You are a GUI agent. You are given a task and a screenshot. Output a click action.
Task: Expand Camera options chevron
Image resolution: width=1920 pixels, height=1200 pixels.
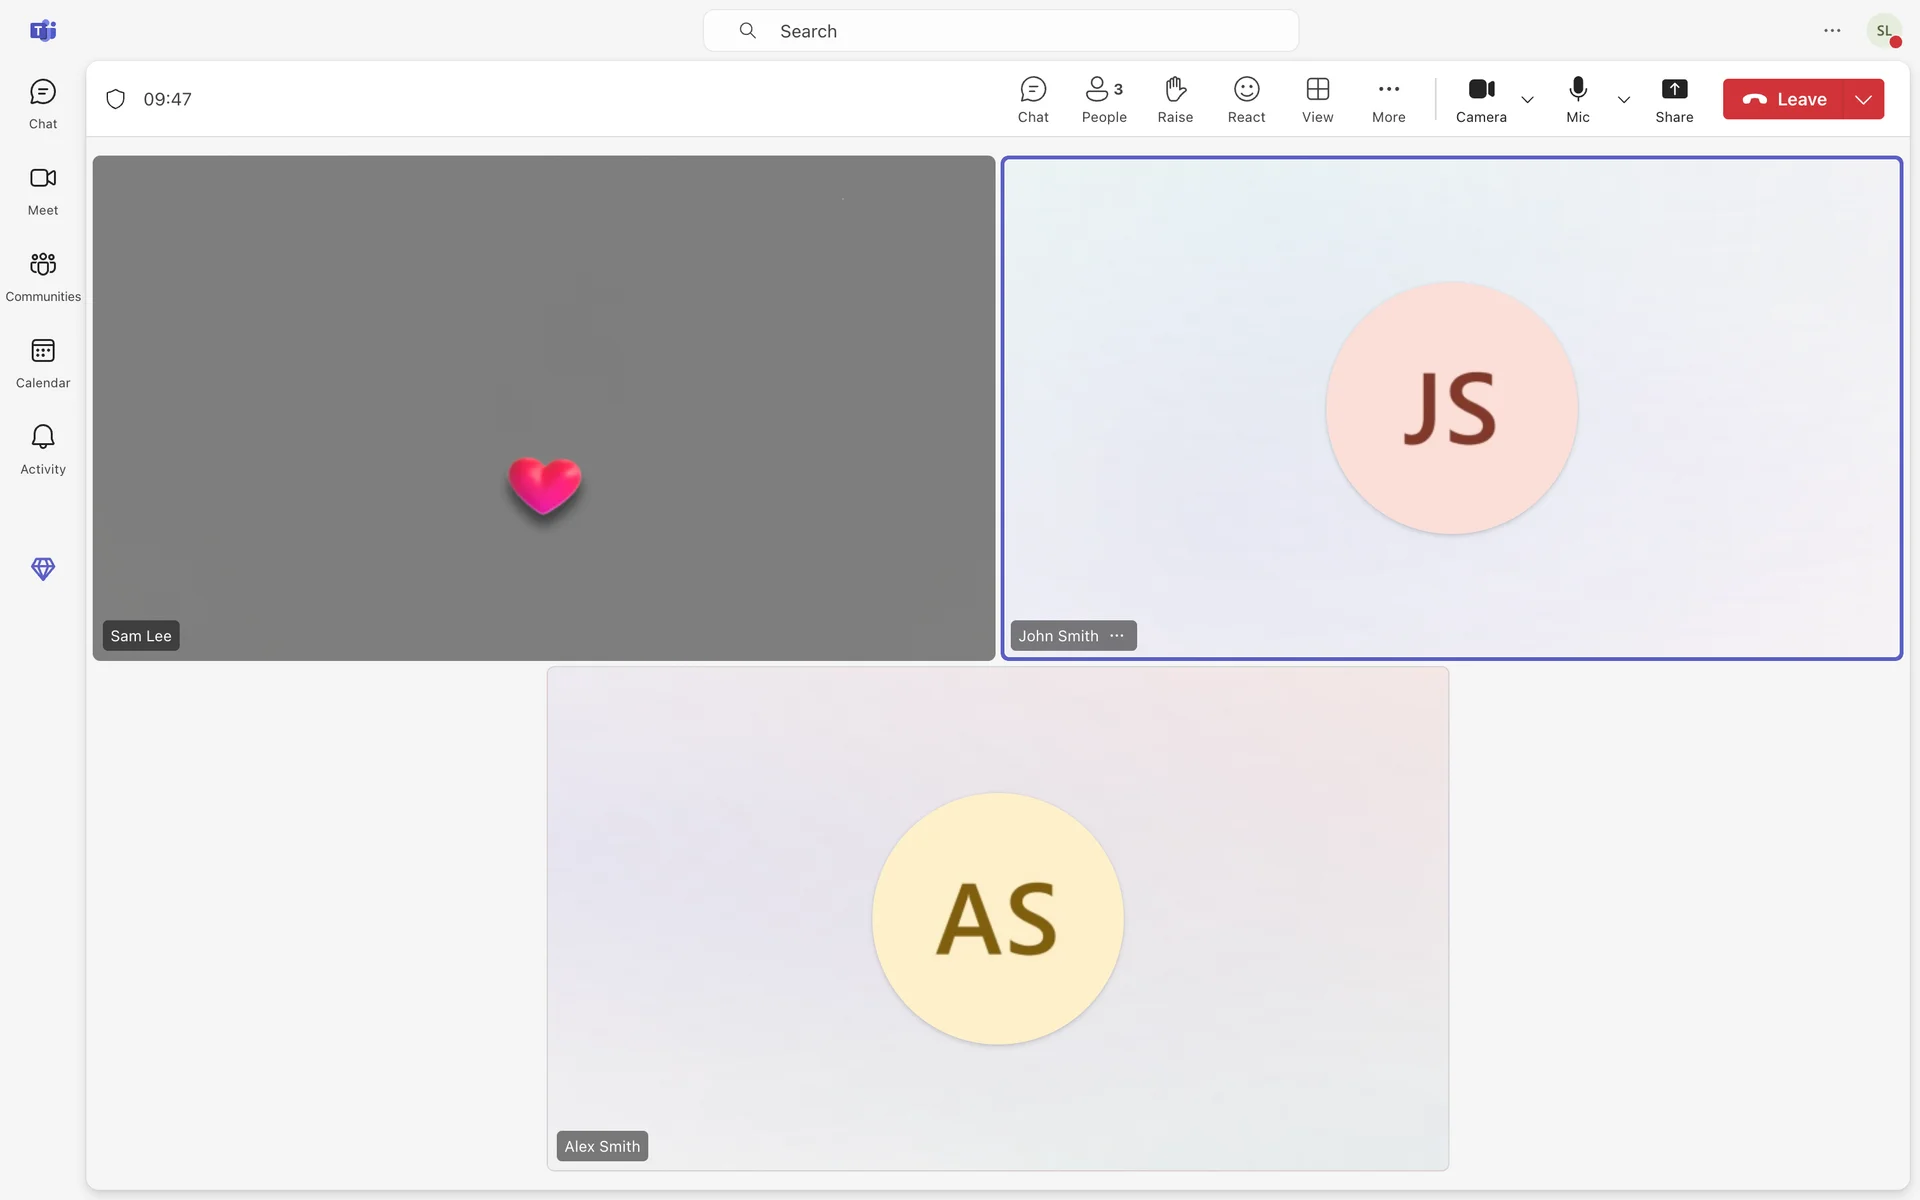click(1527, 100)
